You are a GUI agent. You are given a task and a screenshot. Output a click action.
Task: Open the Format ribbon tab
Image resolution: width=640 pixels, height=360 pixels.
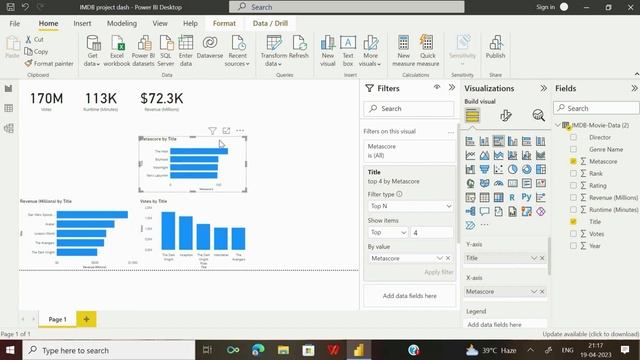pyautogui.click(x=224, y=23)
